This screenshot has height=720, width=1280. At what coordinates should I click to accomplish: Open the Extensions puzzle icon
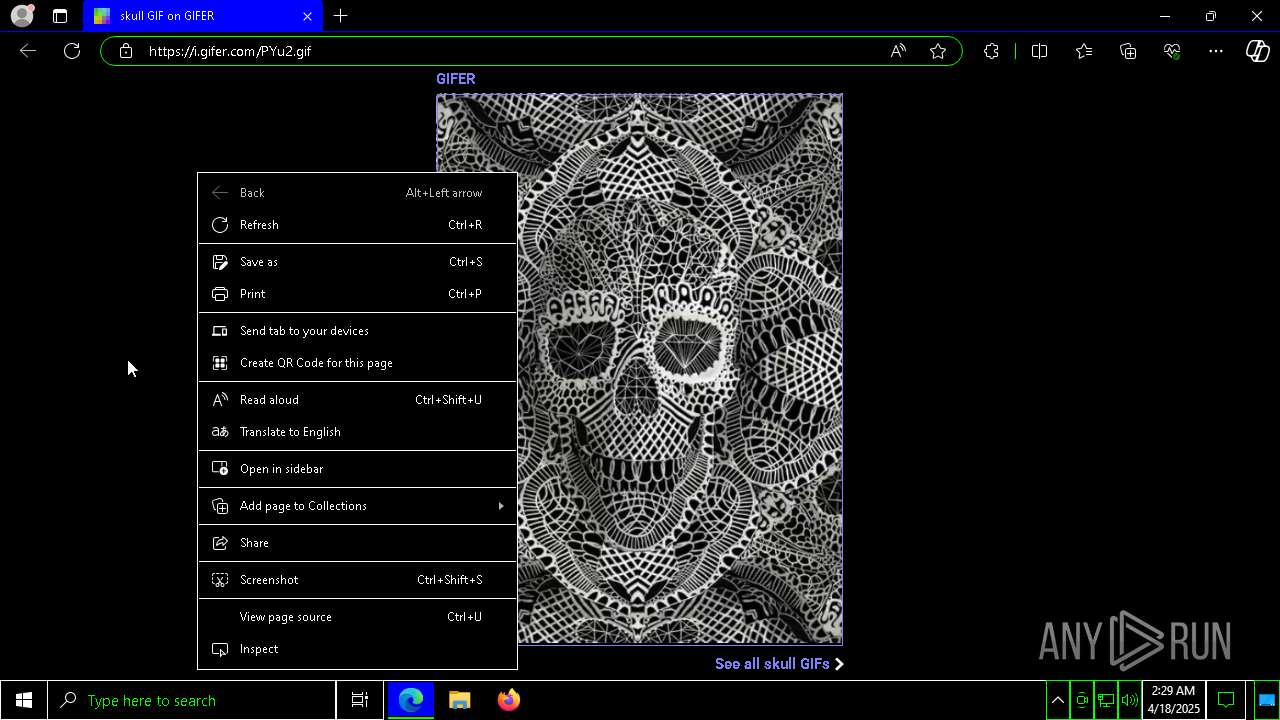pyautogui.click(x=991, y=51)
